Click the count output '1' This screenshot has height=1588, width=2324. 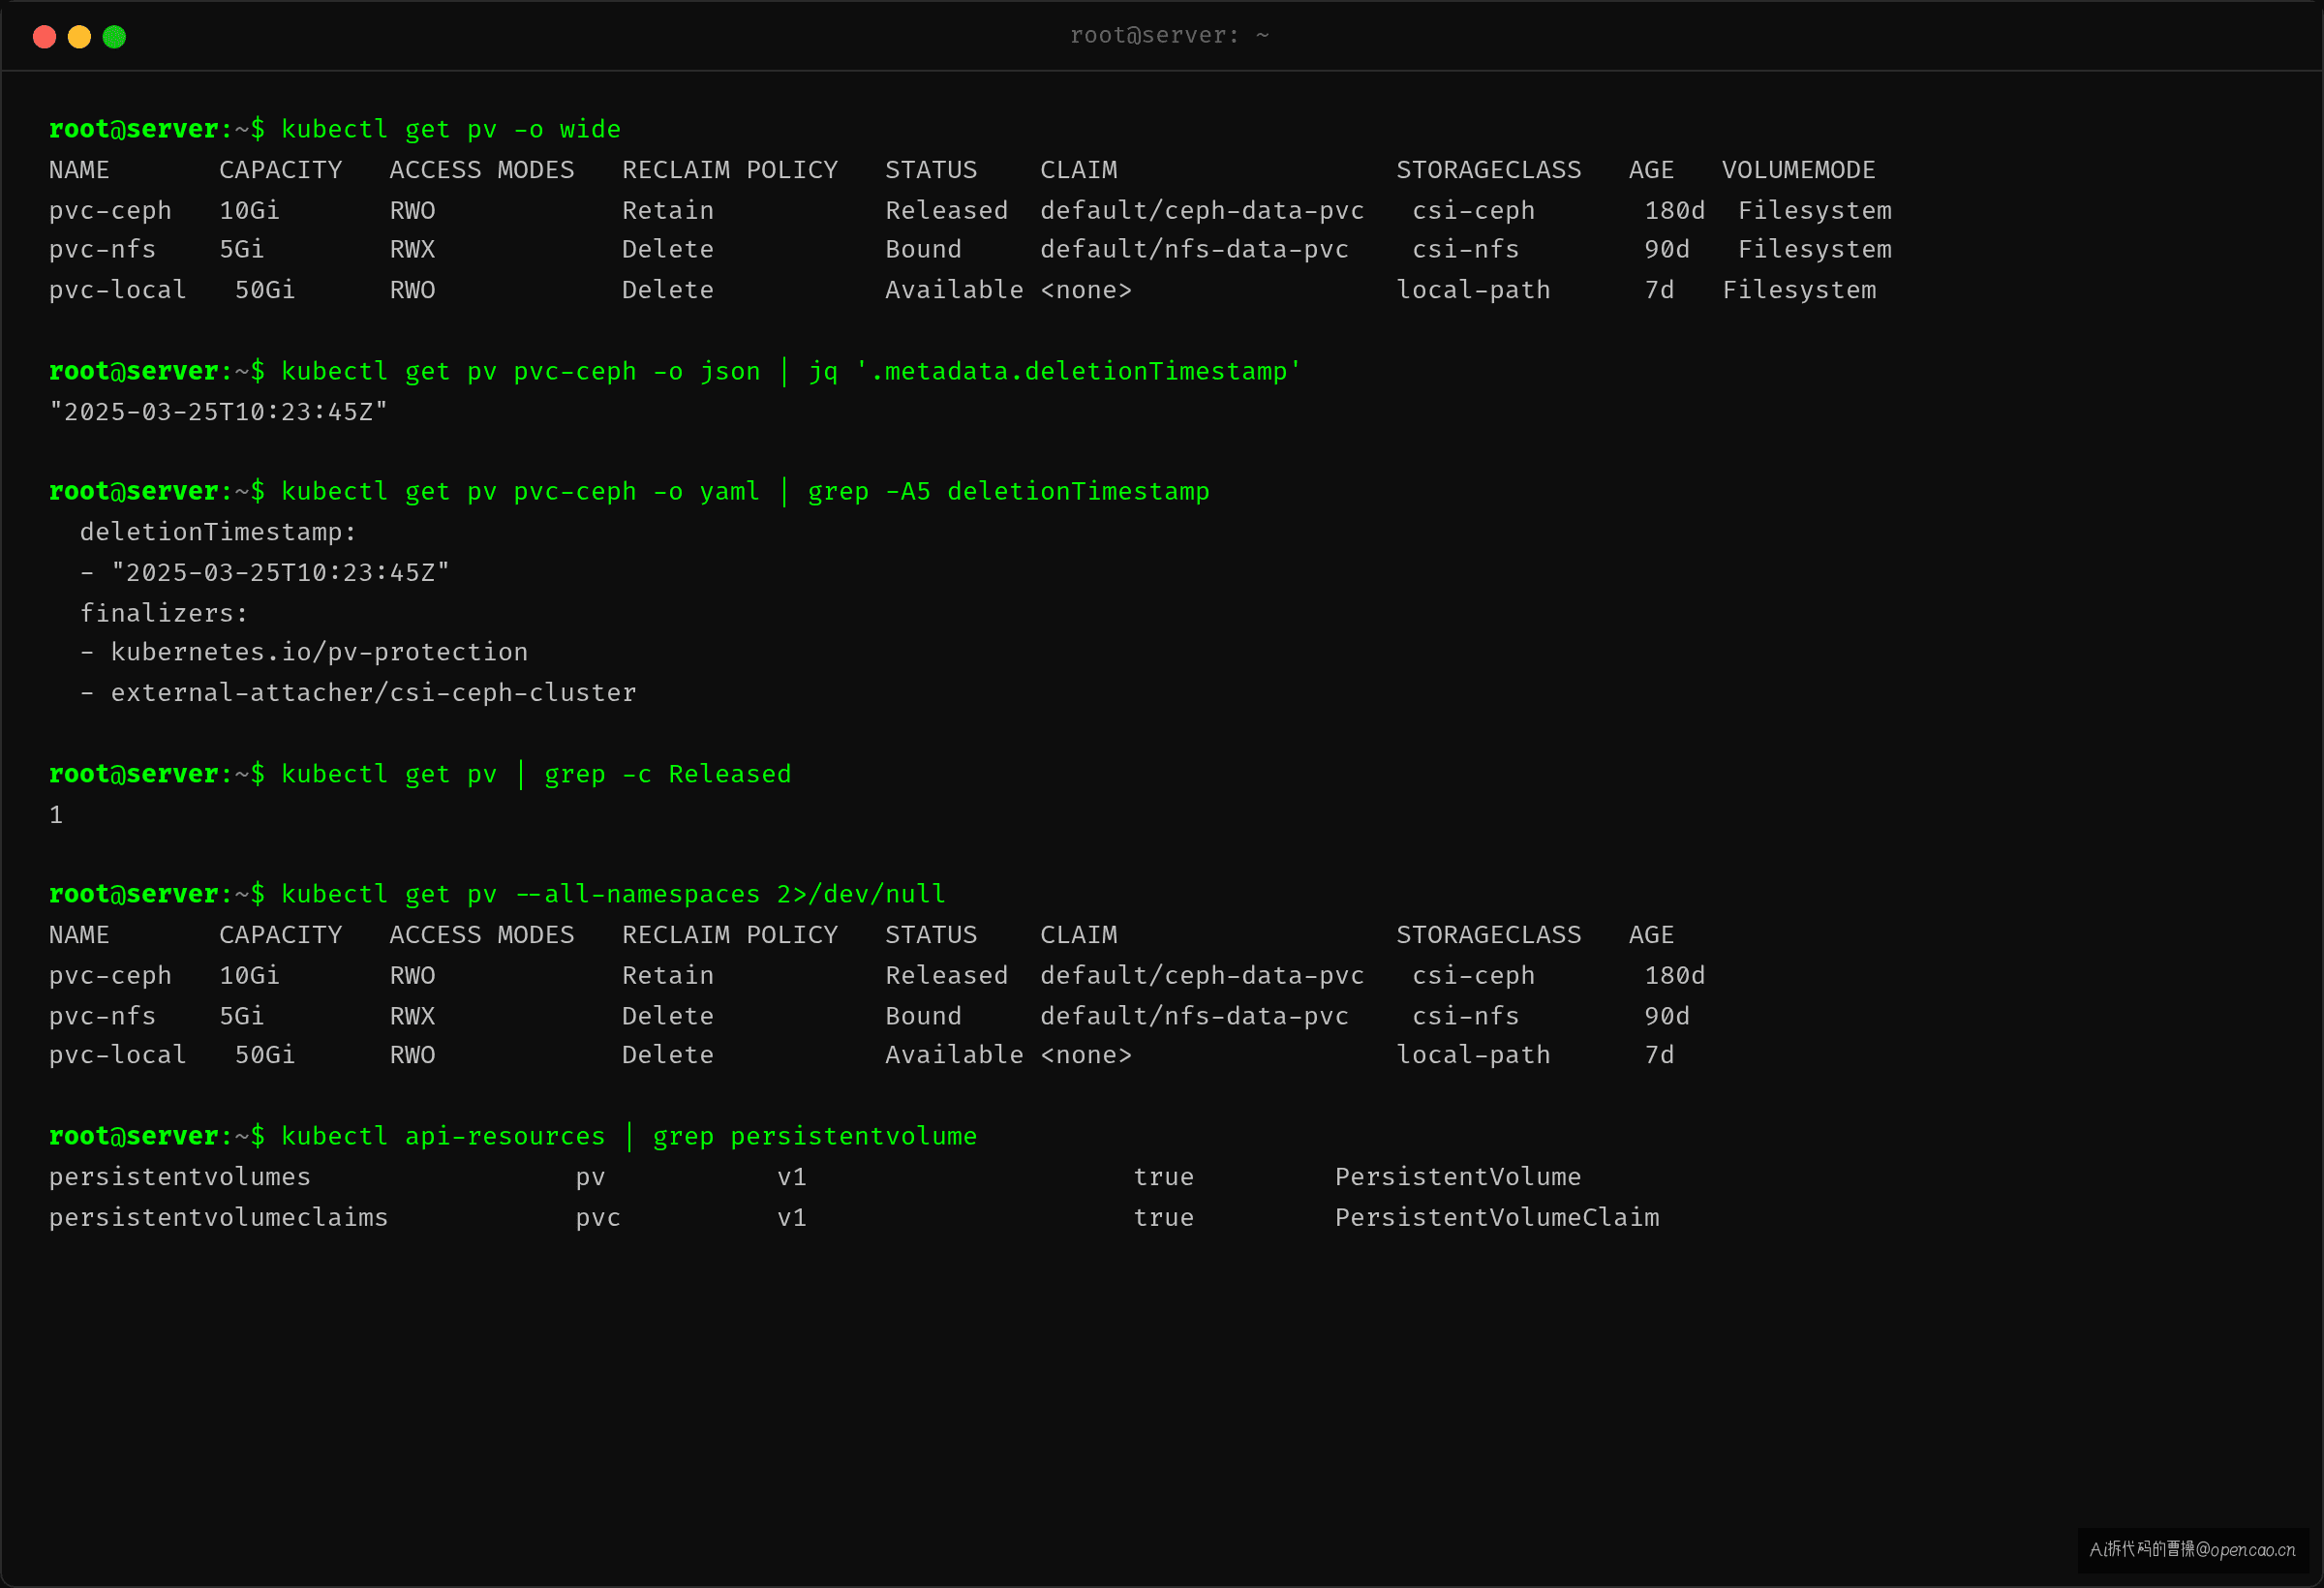click(56, 815)
